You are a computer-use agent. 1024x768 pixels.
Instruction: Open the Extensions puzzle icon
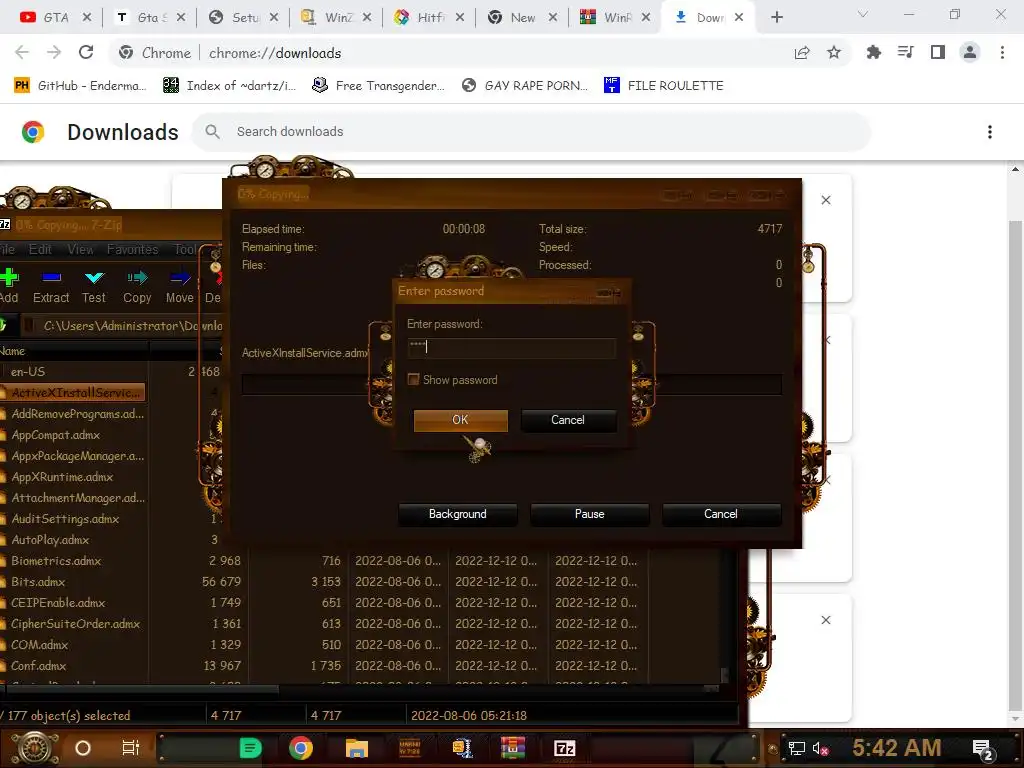coord(873,52)
